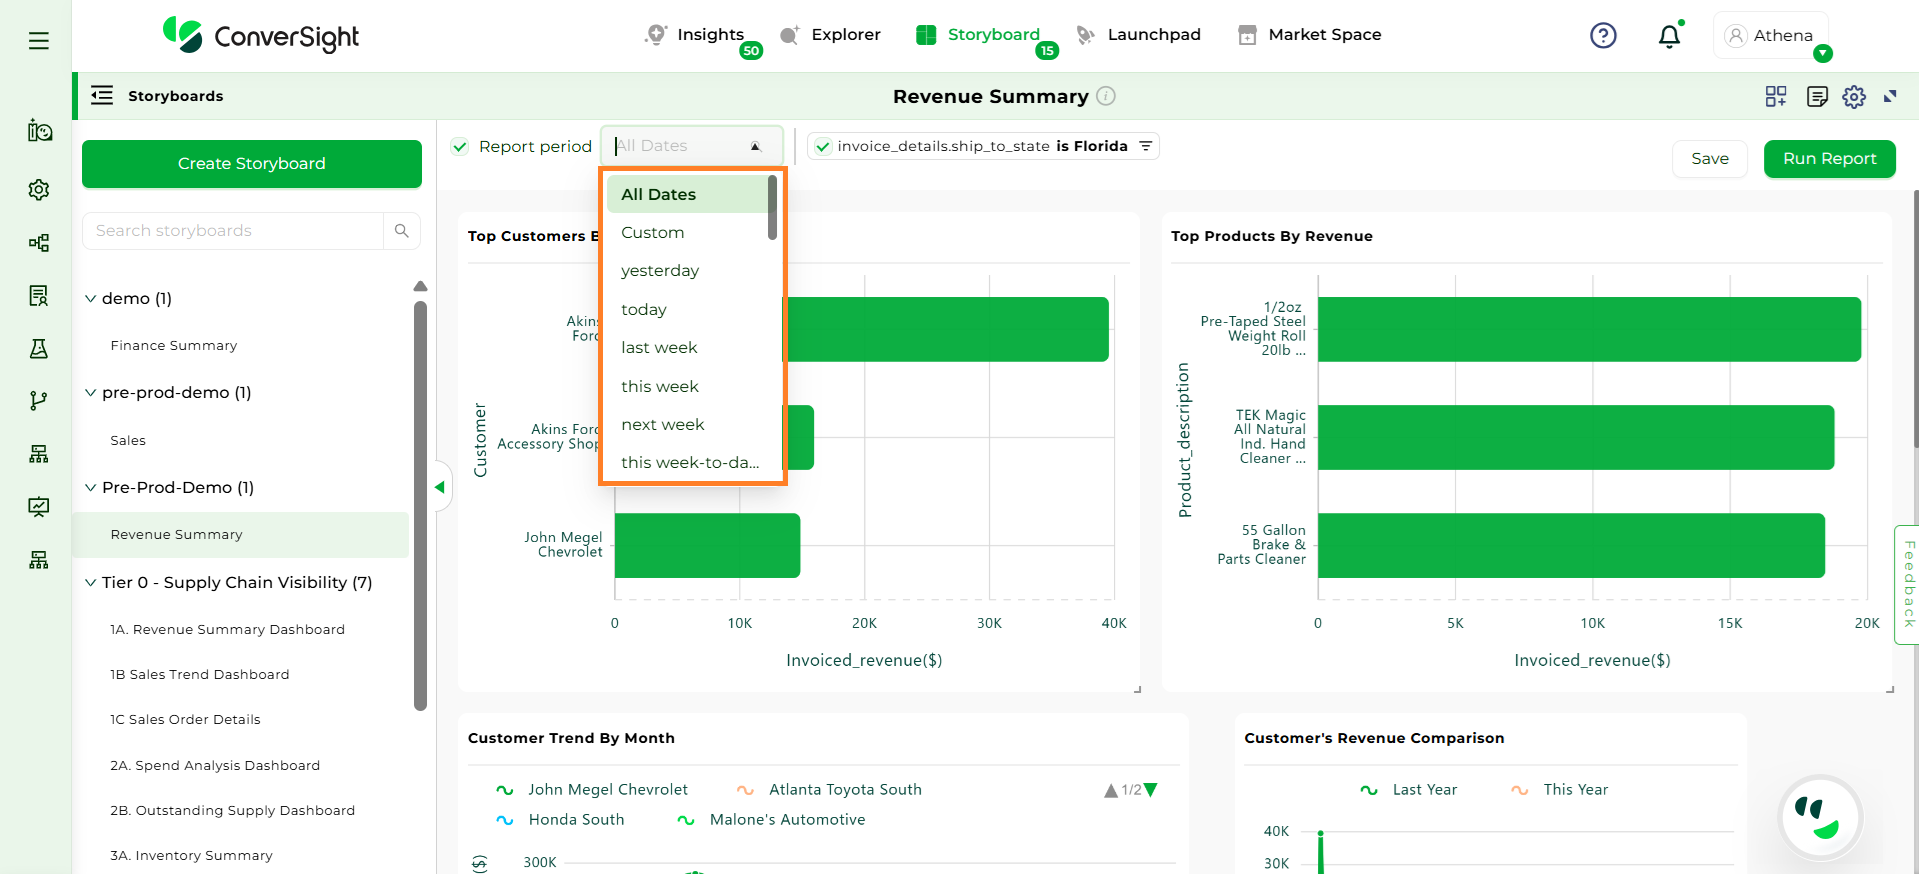Select 'last week' from date dropdown
1919x874 pixels.
tap(659, 348)
